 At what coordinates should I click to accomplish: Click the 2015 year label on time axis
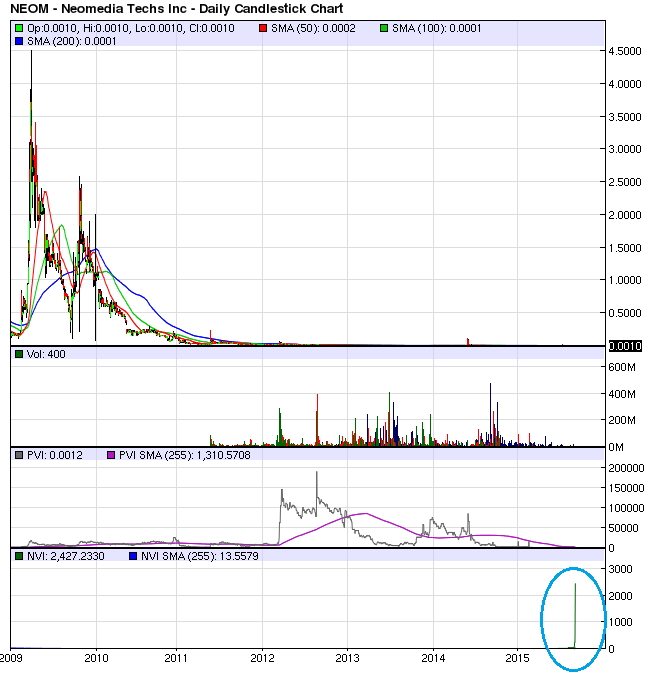point(517,658)
